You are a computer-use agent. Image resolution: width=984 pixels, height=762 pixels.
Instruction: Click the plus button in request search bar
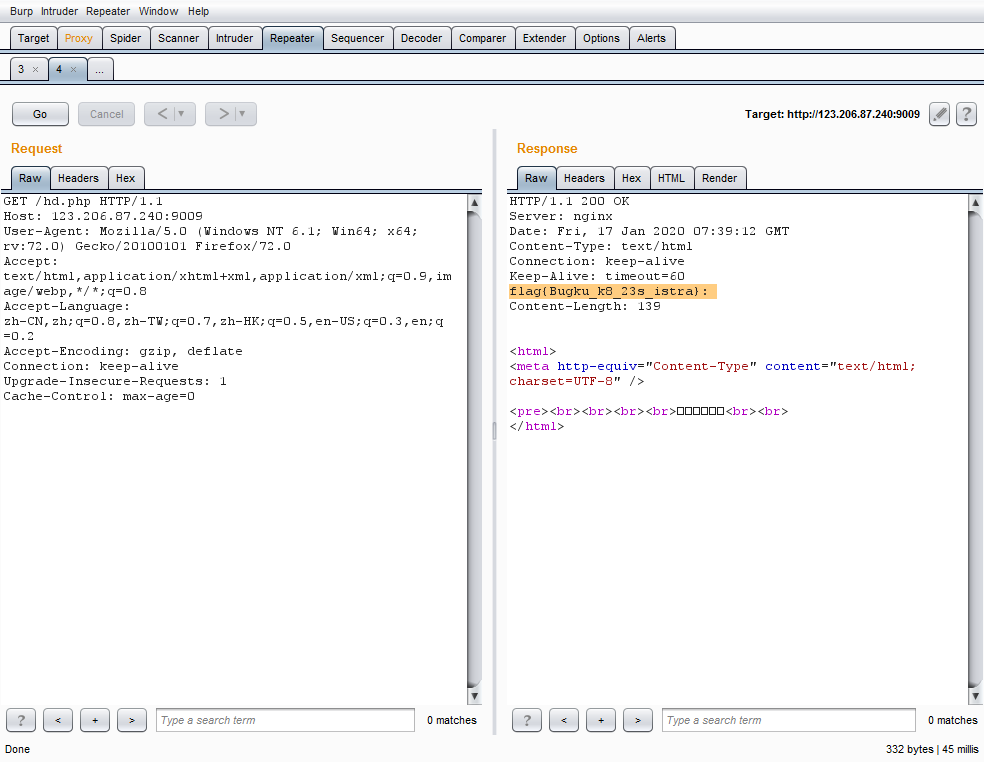(94, 720)
